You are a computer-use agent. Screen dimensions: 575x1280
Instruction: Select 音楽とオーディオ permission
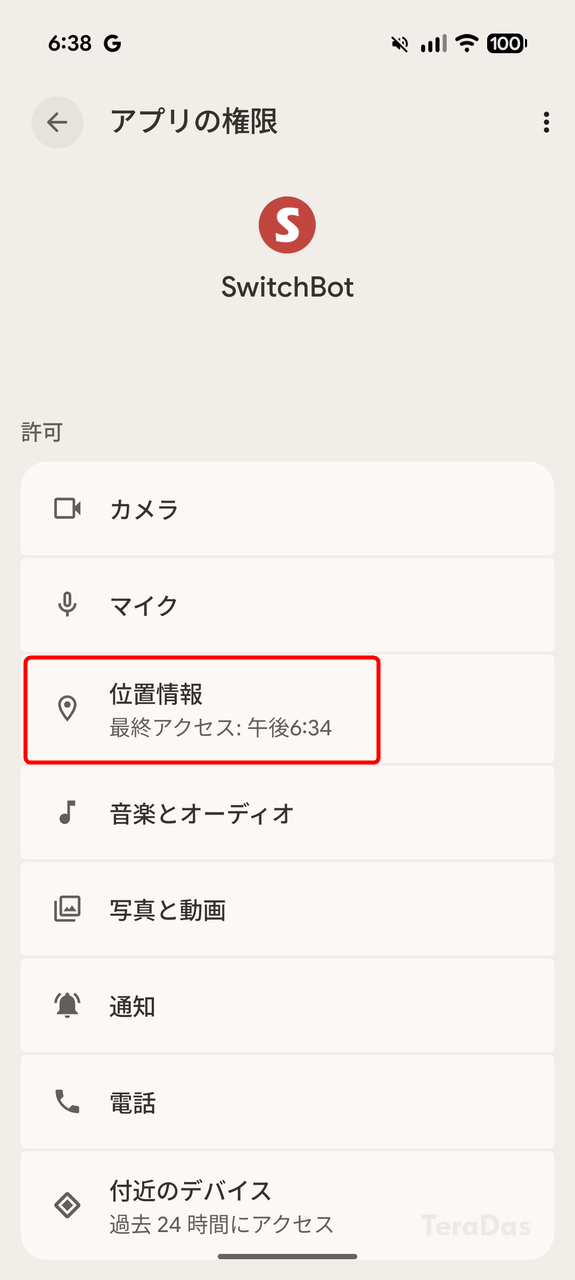coord(287,813)
